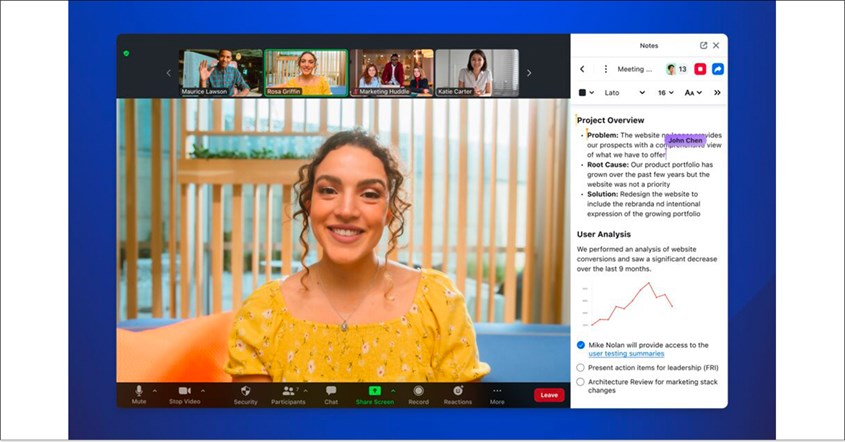The height and width of the screenshot is (442, 845).
Task: Click the Notes panel title
Action: click(x=649, y=46)
